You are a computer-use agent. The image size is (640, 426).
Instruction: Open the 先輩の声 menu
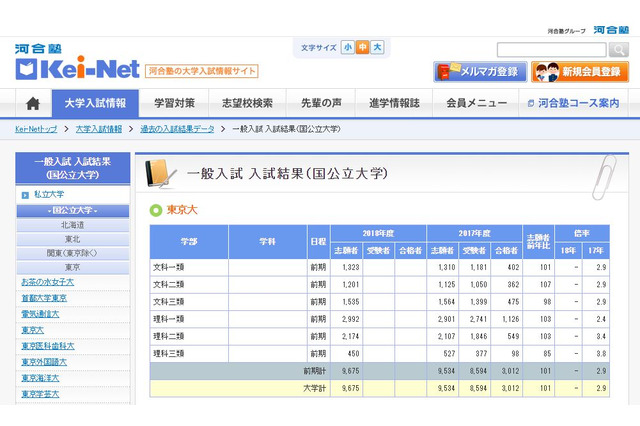(321, 103)
